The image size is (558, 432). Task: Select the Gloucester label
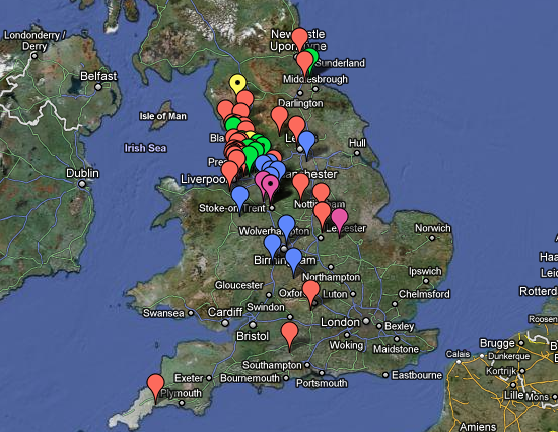(x=239, y=285)
